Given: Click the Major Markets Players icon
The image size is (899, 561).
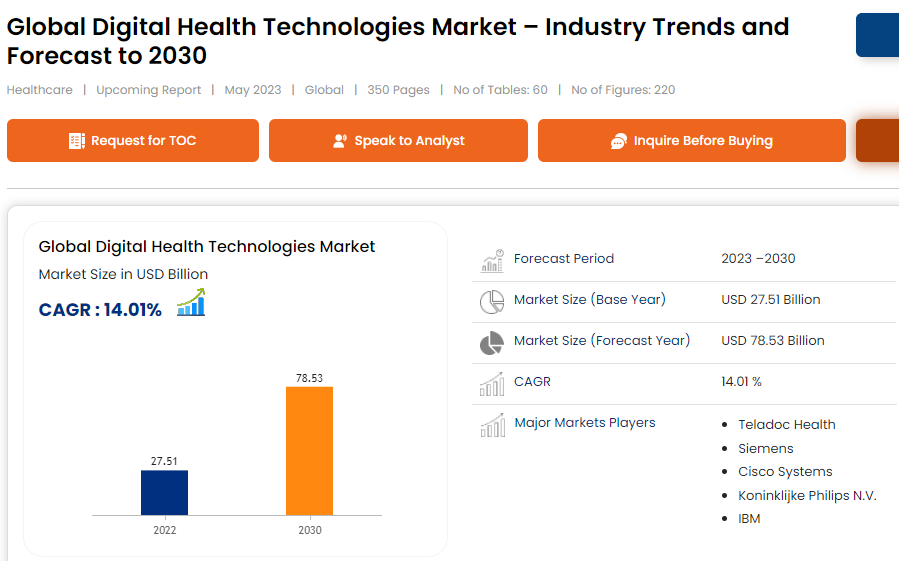Looking at the screenshot, I should tap(492, 426).
